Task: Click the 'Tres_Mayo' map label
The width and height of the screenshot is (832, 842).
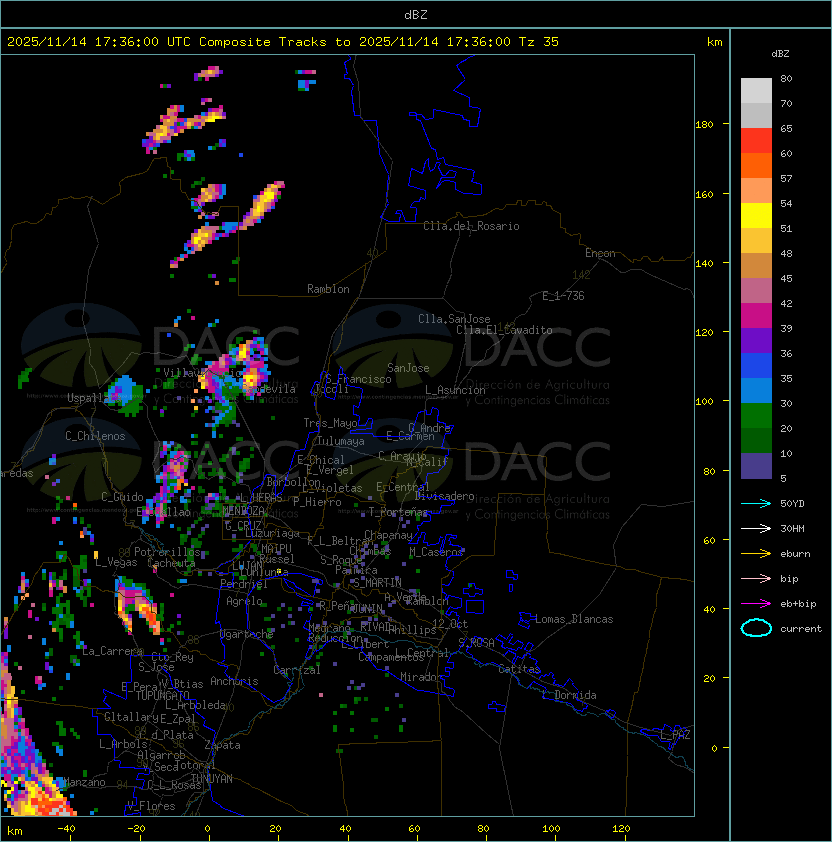Action: (x=330, y=423)
